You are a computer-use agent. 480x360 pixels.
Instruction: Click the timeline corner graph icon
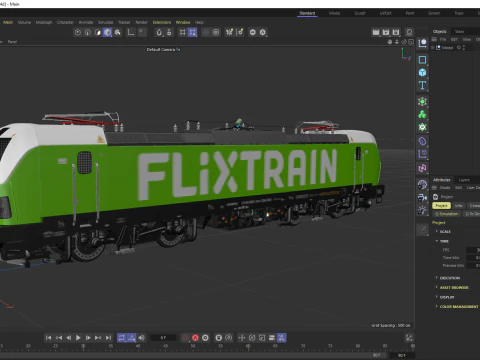[409, 338]
